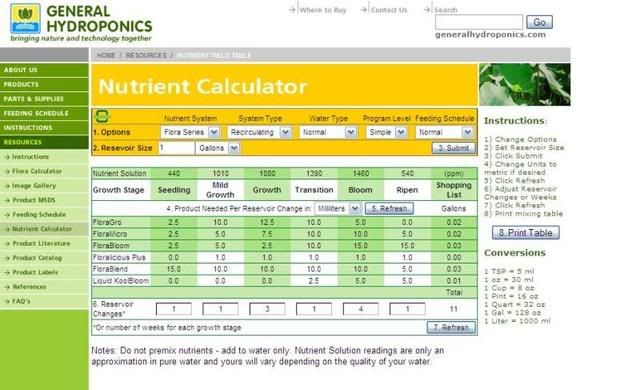Click the Contact Us link
Viewport: 640px width, 390px height.
[389, 10]
